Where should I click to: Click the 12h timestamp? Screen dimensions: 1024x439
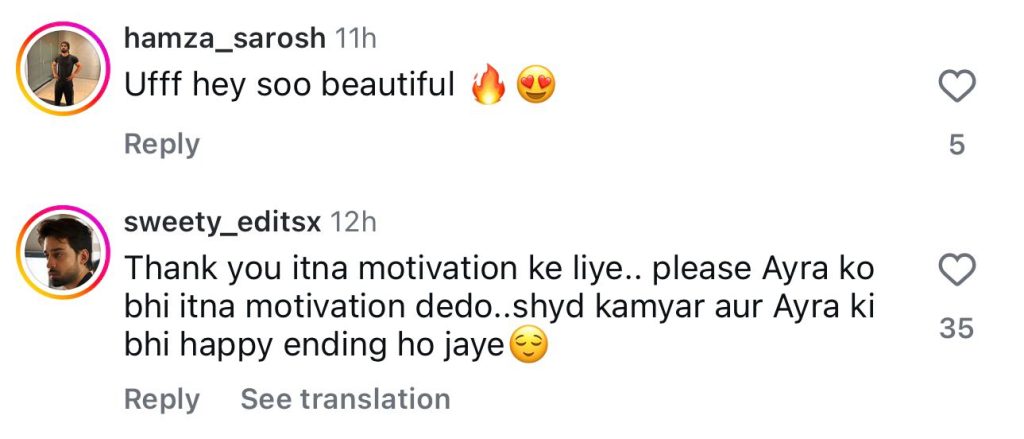[x=352, y=222]
